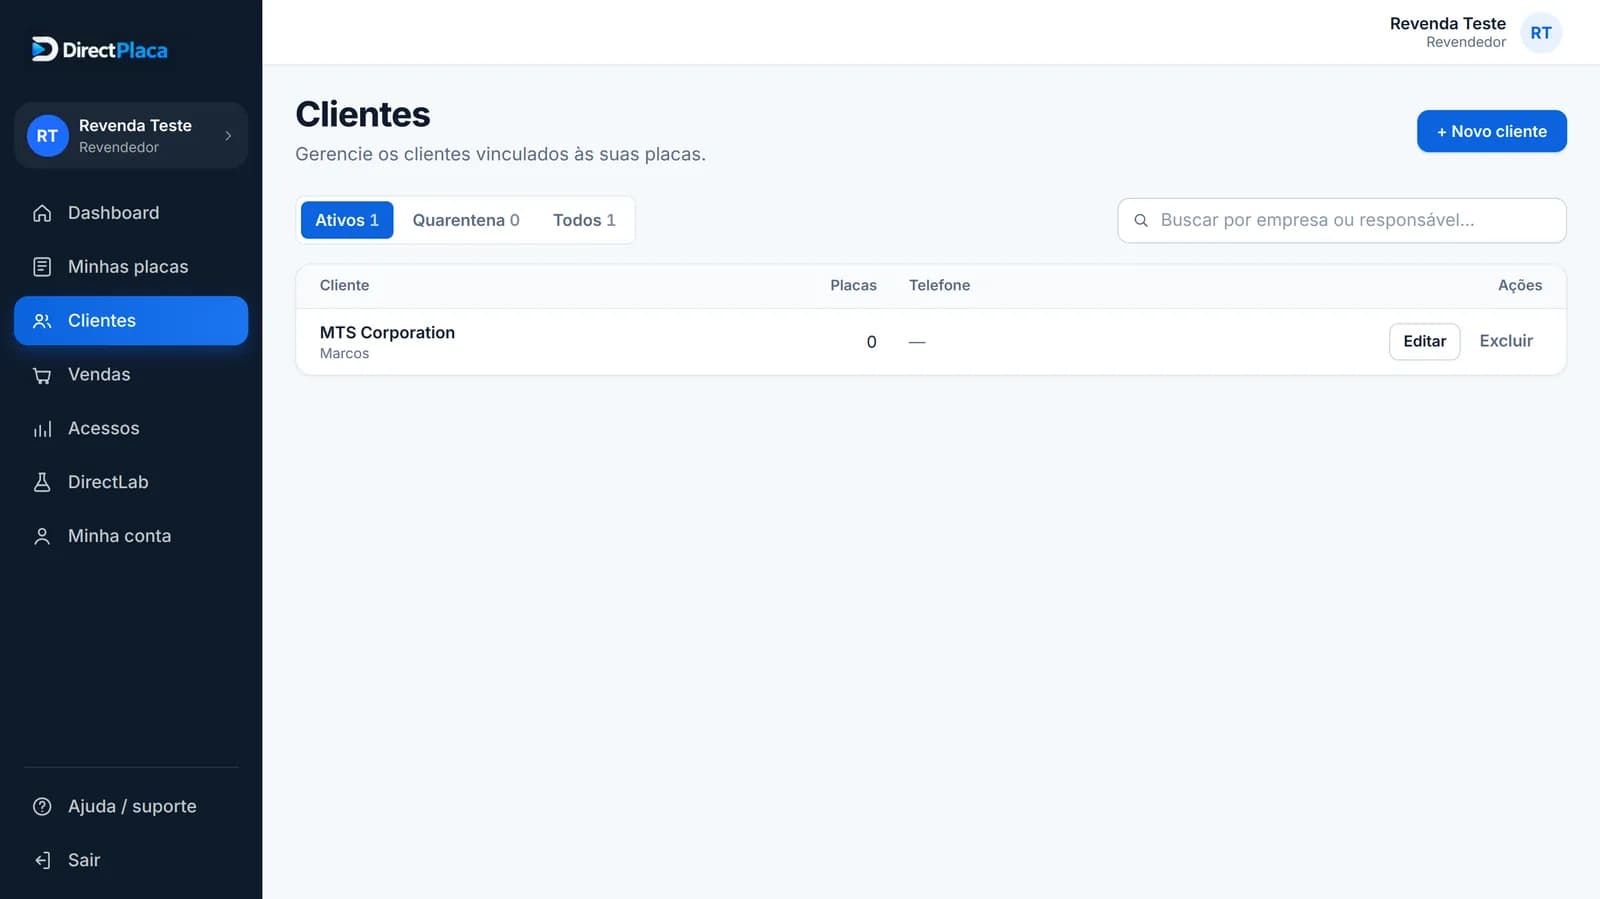1600x899 pixels.
Task: Click the Telefone column header
Action: click(x=939, y=285)
